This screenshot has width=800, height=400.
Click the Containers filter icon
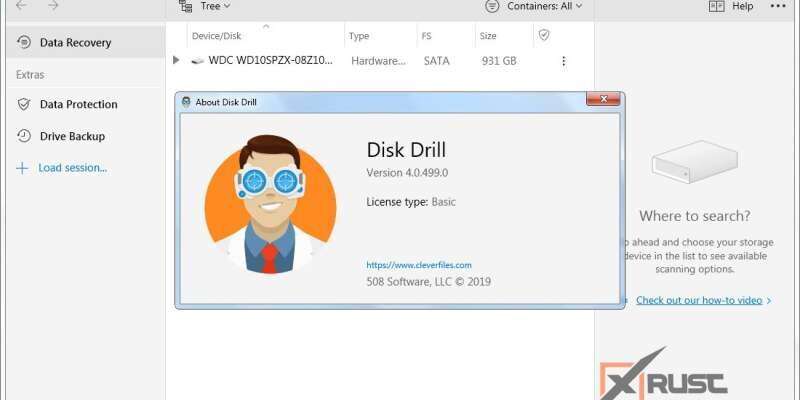[492, 6]
